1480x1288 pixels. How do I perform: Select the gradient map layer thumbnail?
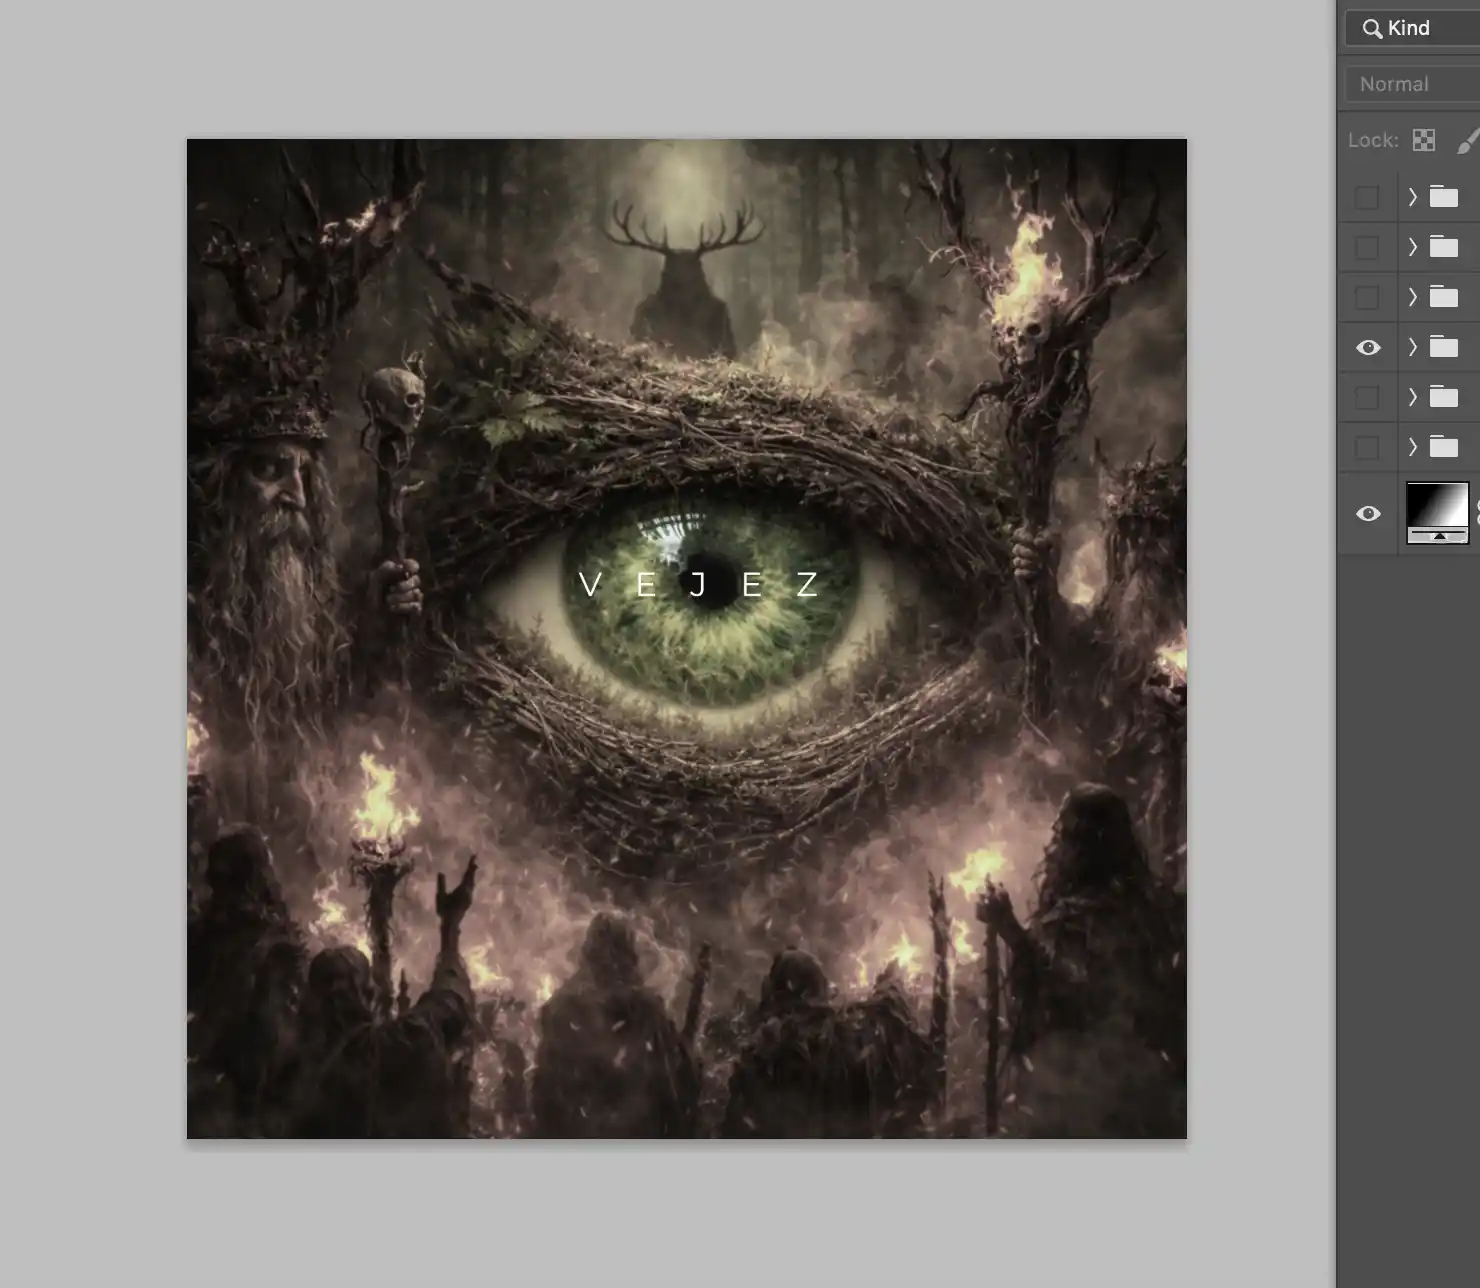1437,513
